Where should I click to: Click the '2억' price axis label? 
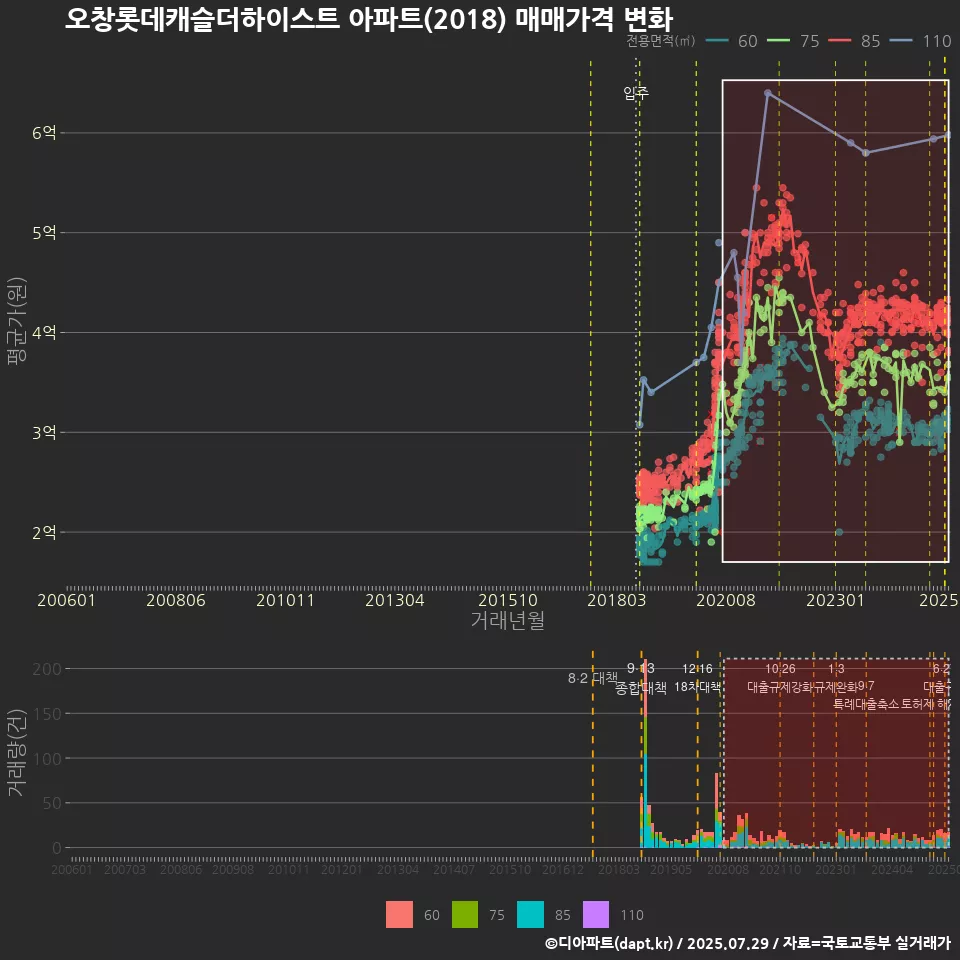coord(44,533)
